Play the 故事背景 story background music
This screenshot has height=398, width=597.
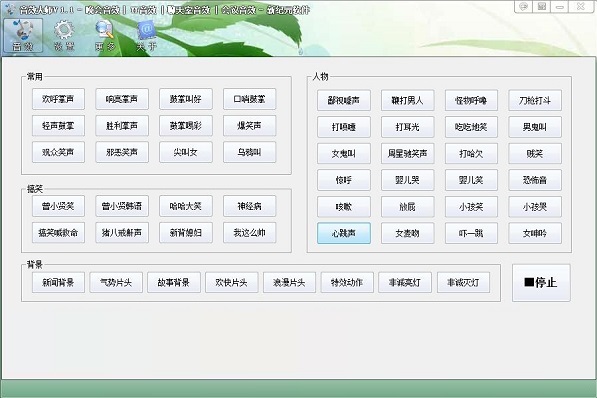click(174, 283)
